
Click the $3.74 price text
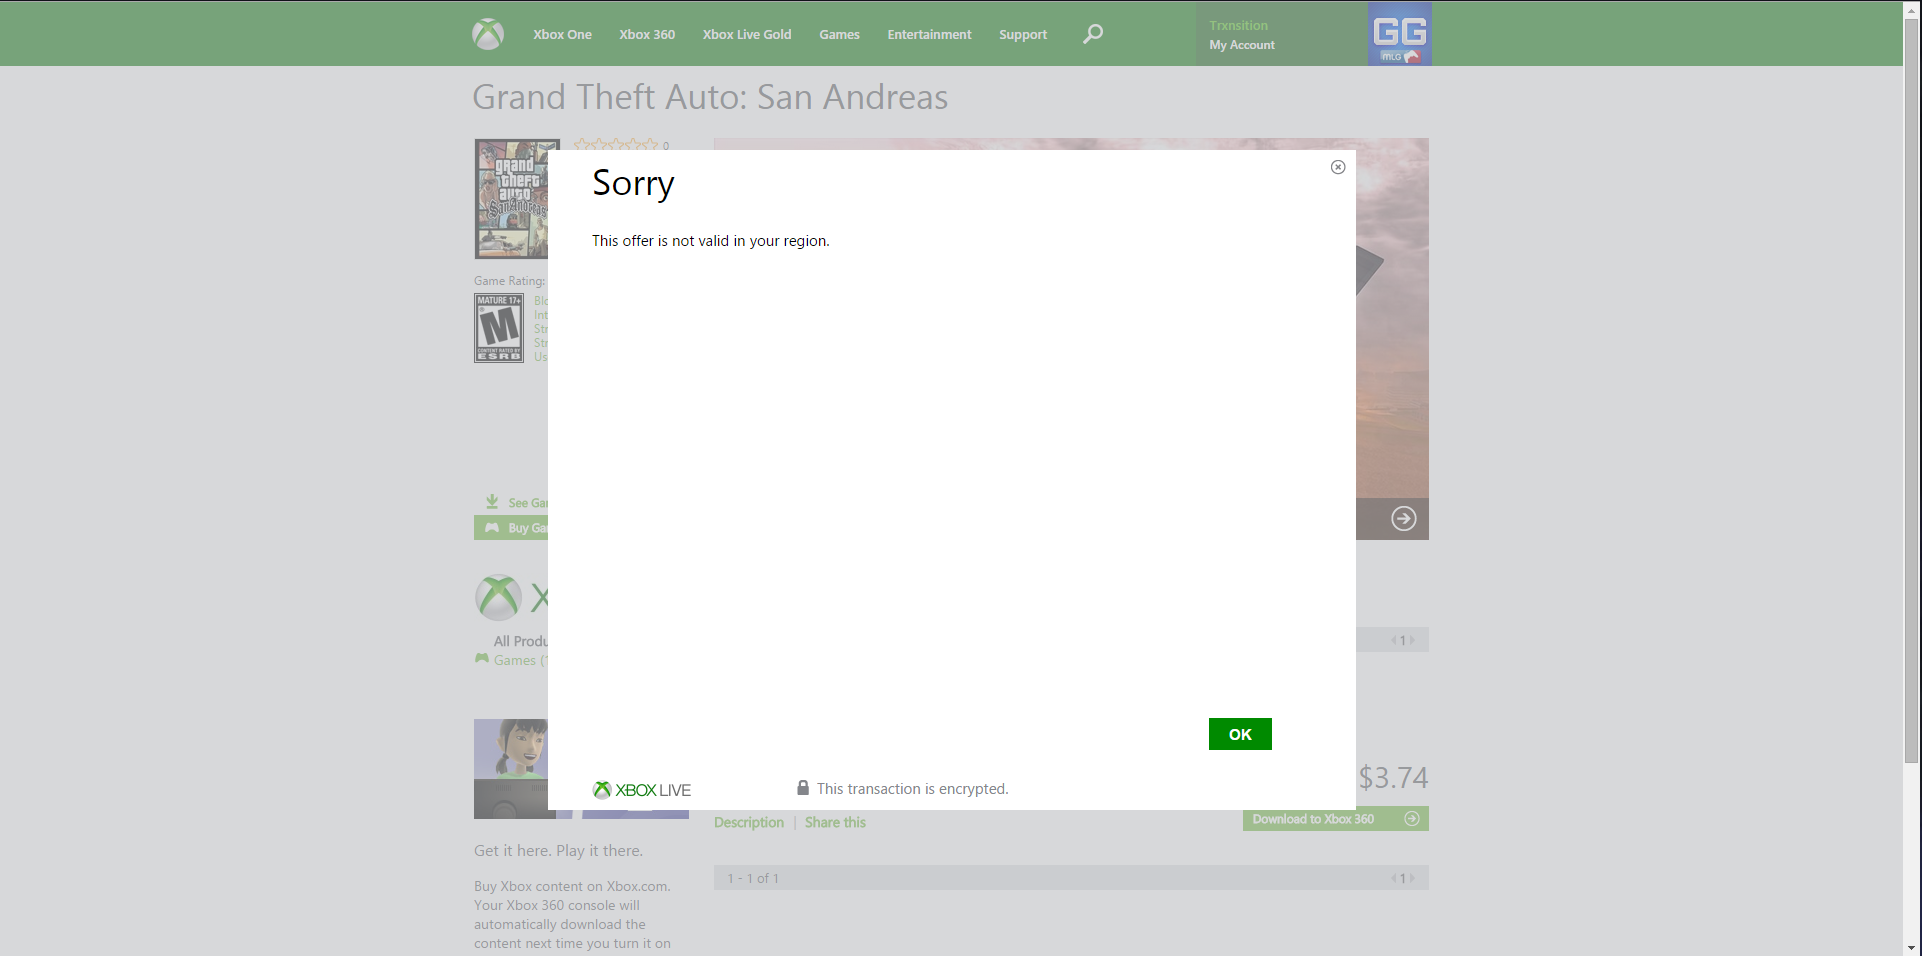coord(1393,777)
